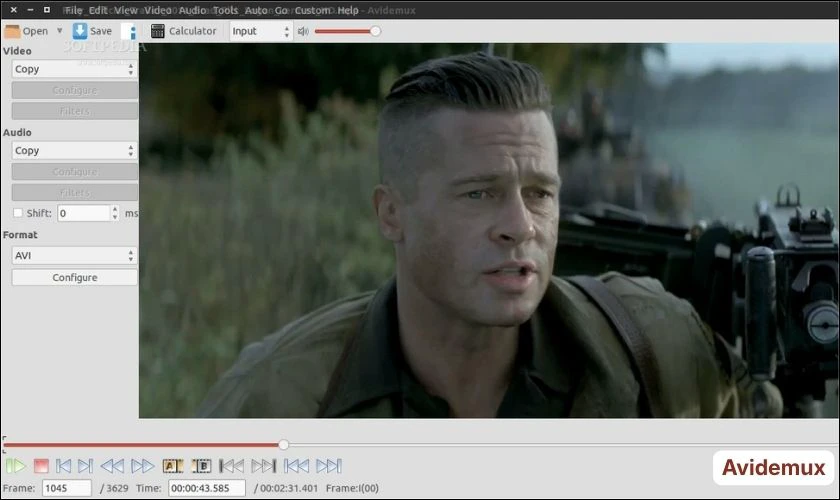This screenshot has height=500, width=840.
Task: Click the video preview frame
Action: tap(489, 230)
